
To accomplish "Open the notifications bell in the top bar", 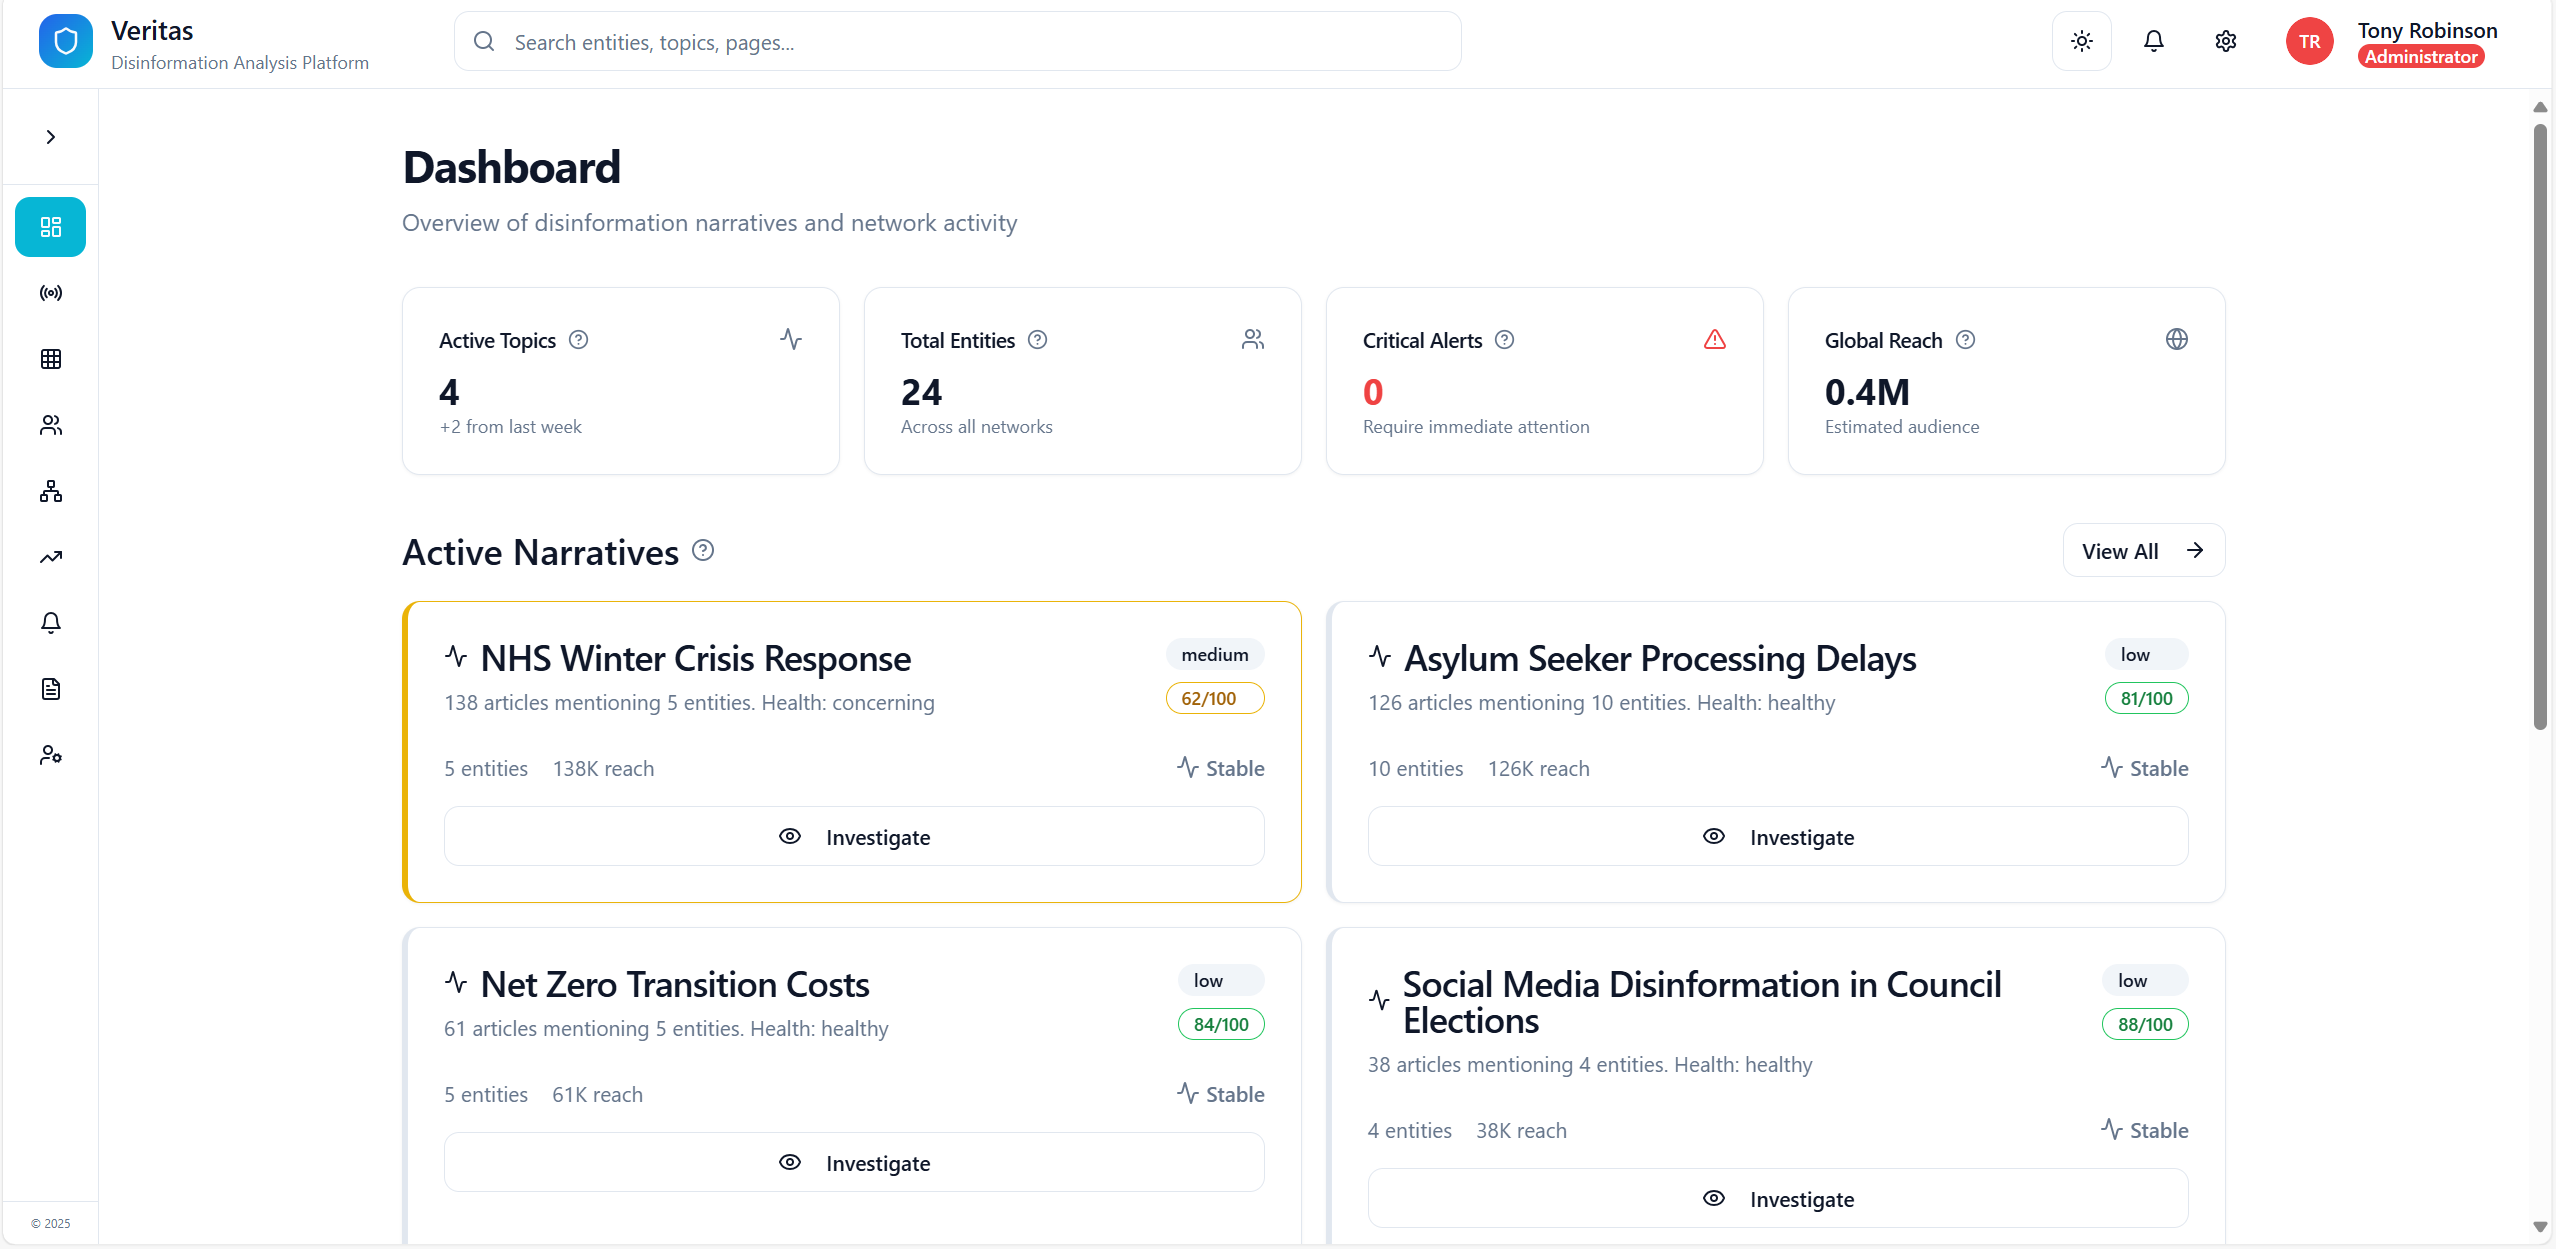I will (2154, 41).
